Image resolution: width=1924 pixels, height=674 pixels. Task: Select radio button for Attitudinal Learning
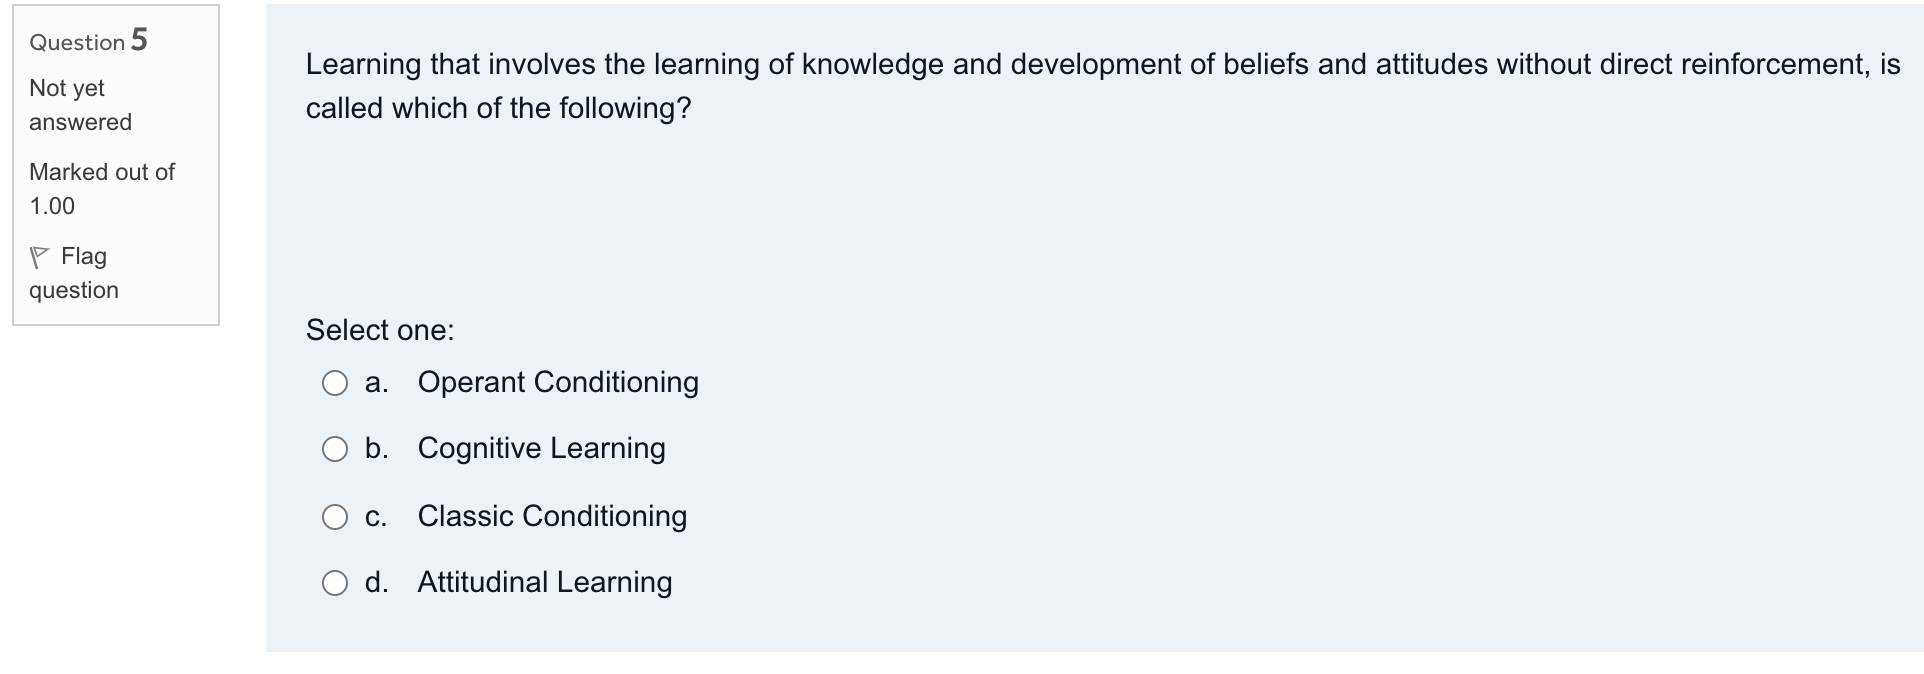(x=335, y=582)
